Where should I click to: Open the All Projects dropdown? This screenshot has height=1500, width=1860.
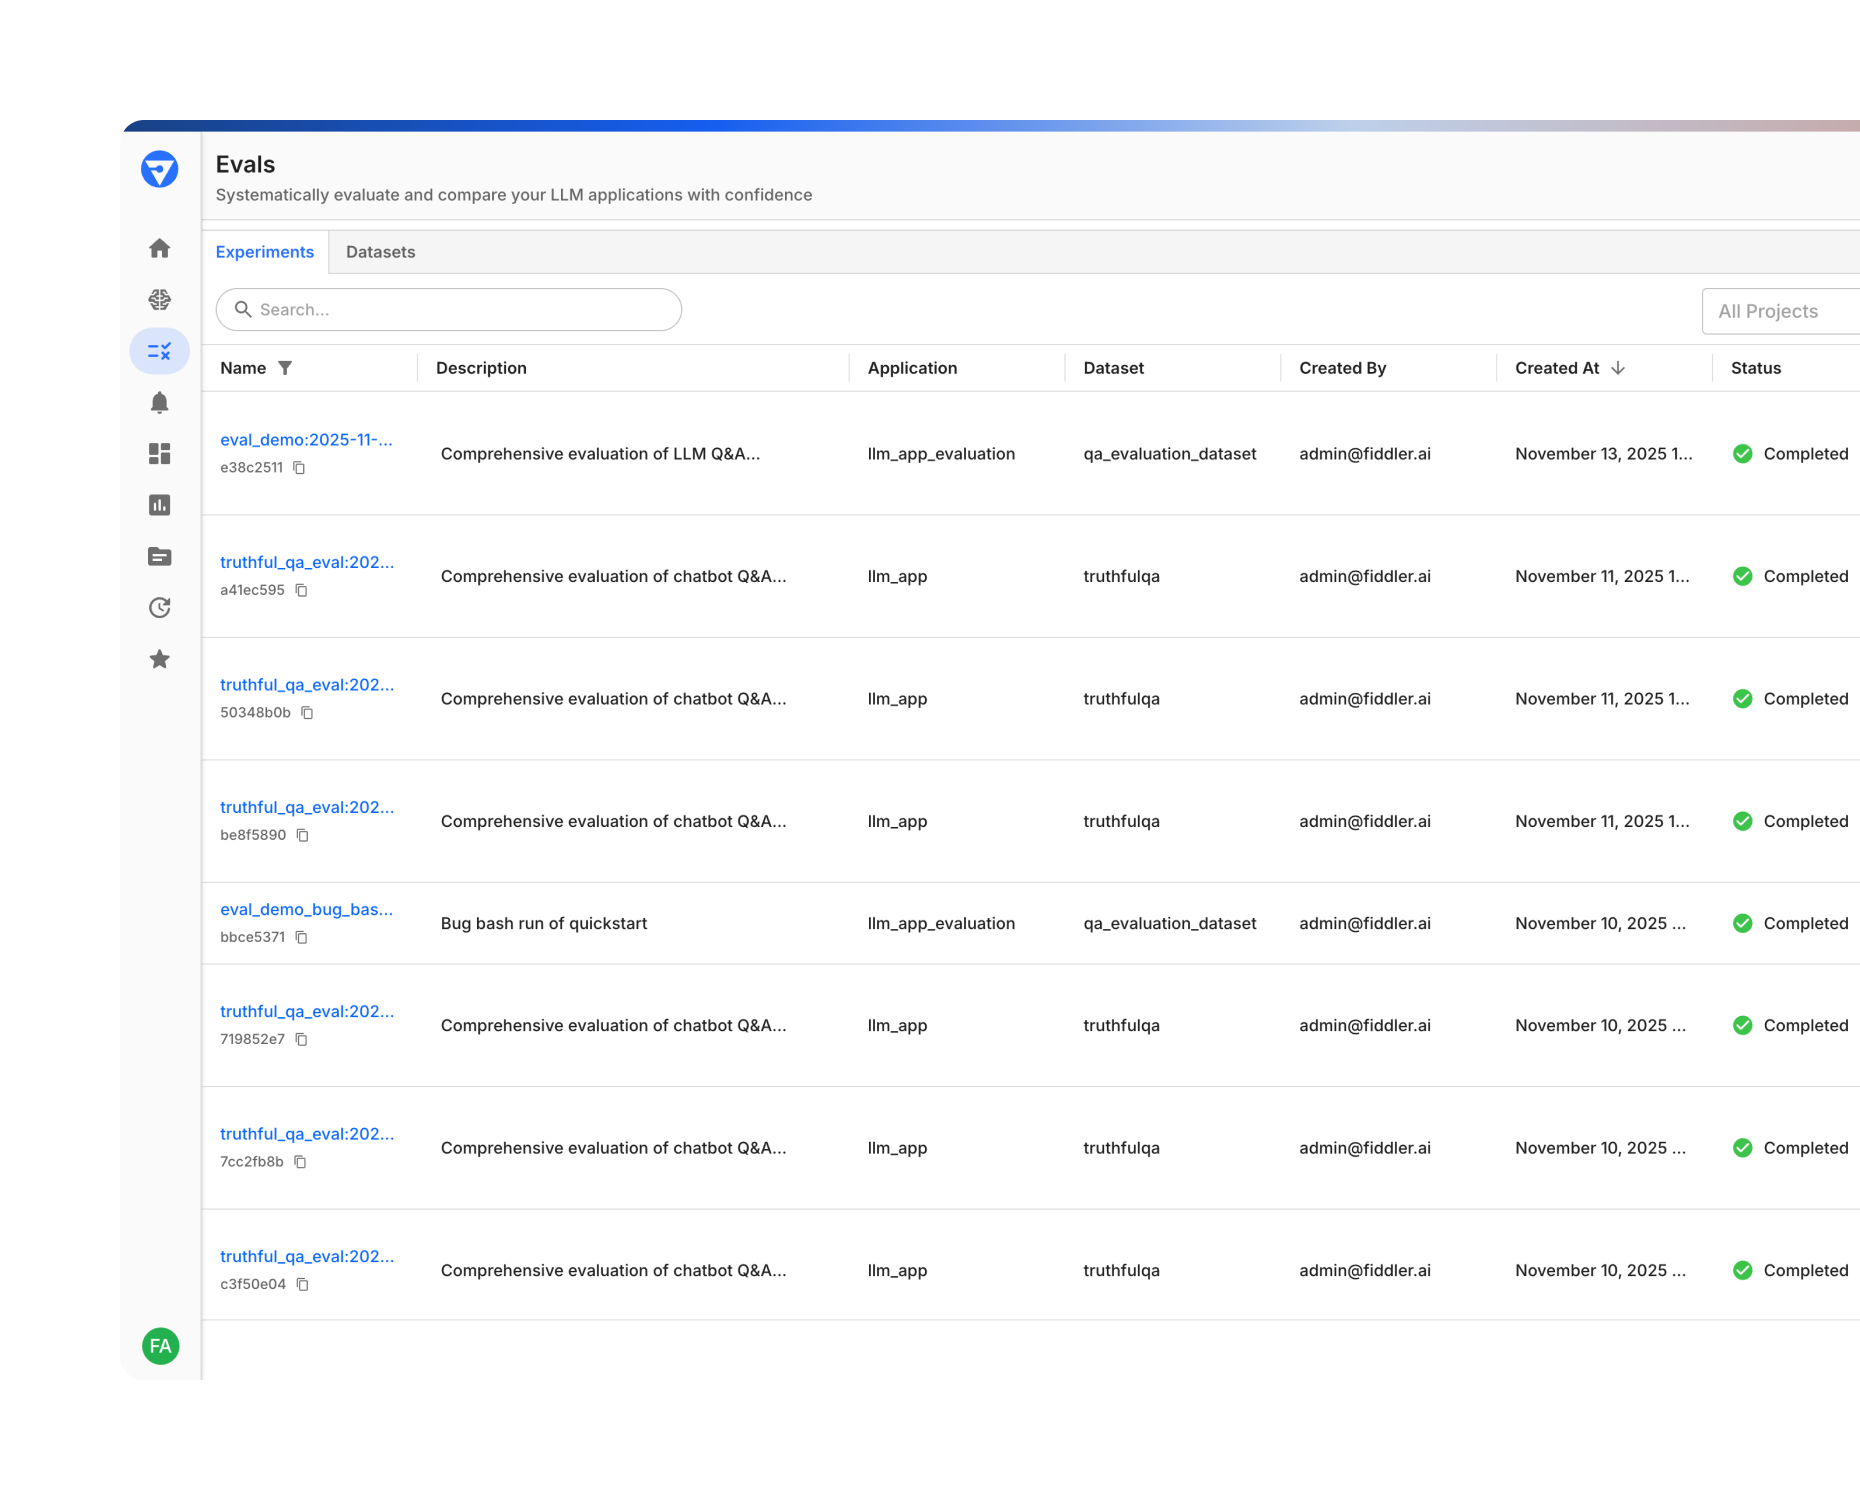[x=1781, y=311]
